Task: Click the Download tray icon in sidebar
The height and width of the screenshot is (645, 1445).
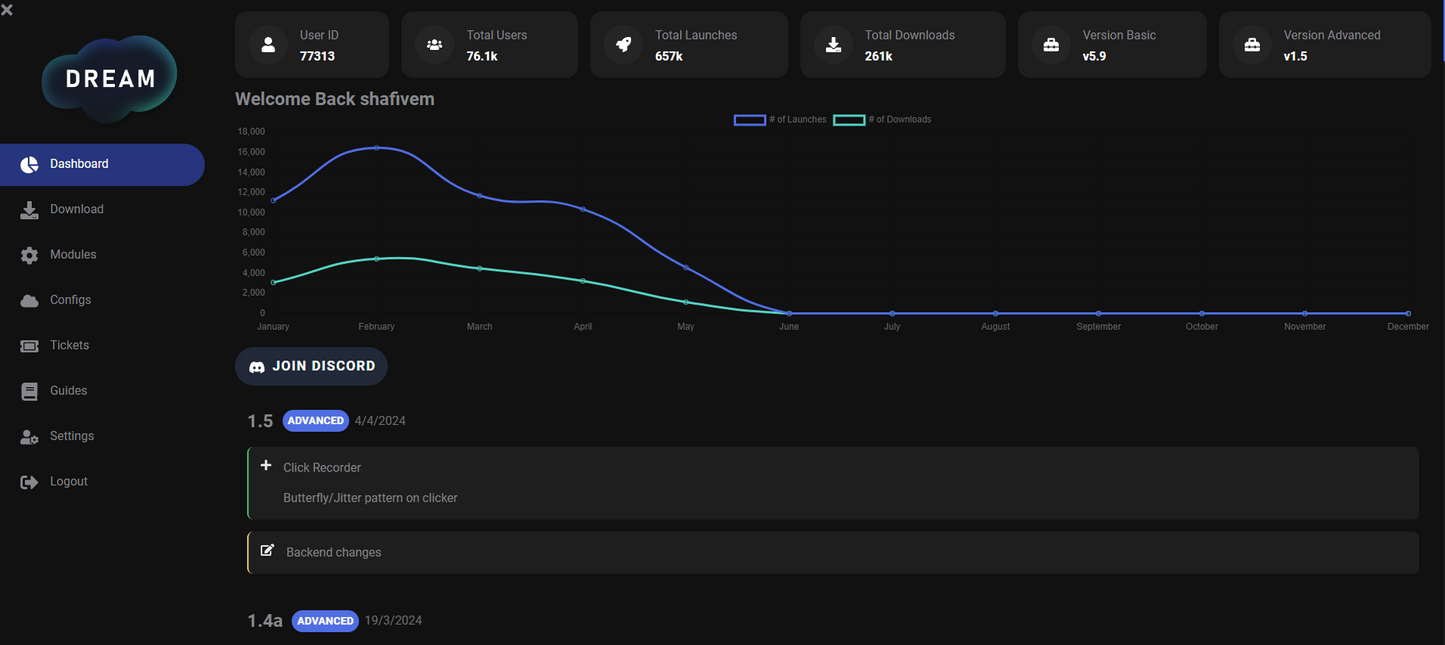Action: point(30,210)
